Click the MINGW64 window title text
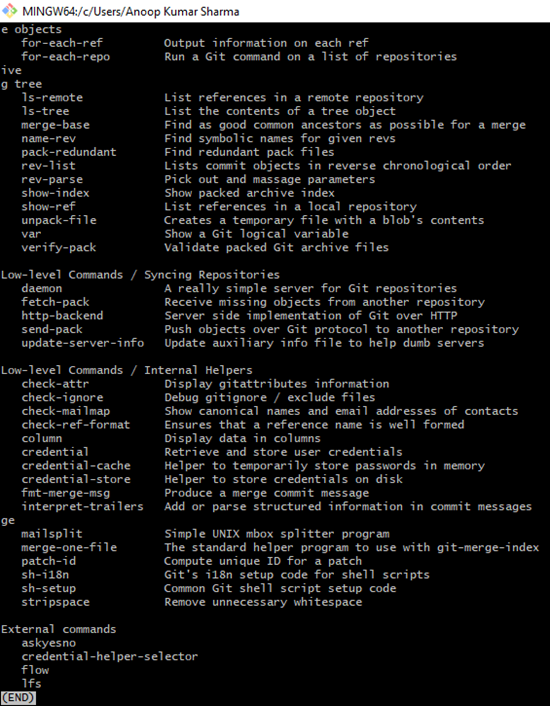Screen dimensions: 550x706 (x=131, y=11)
